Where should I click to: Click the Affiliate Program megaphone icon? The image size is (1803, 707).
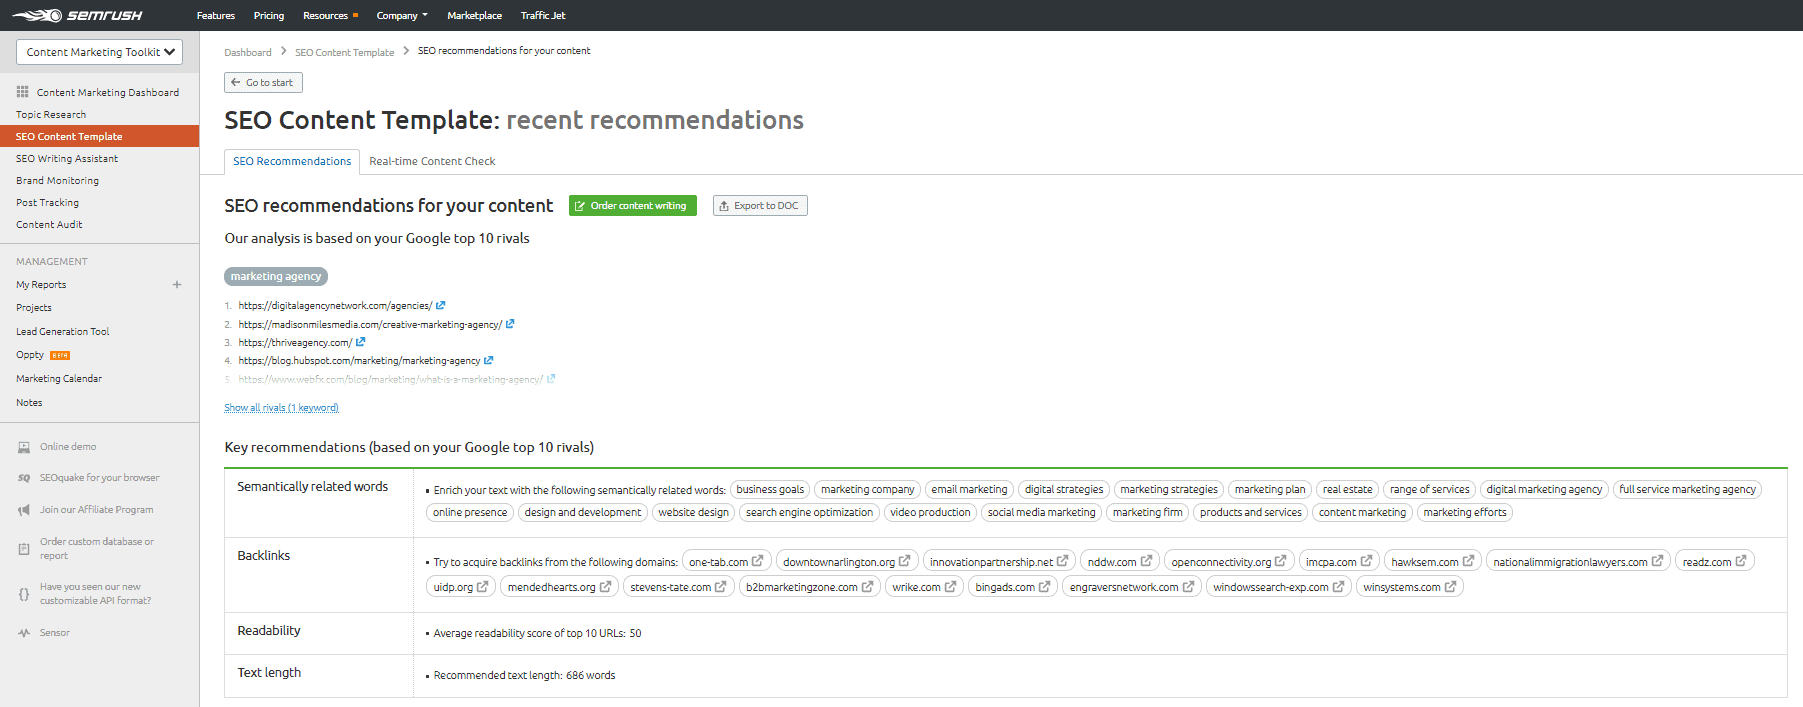point(24,510)
